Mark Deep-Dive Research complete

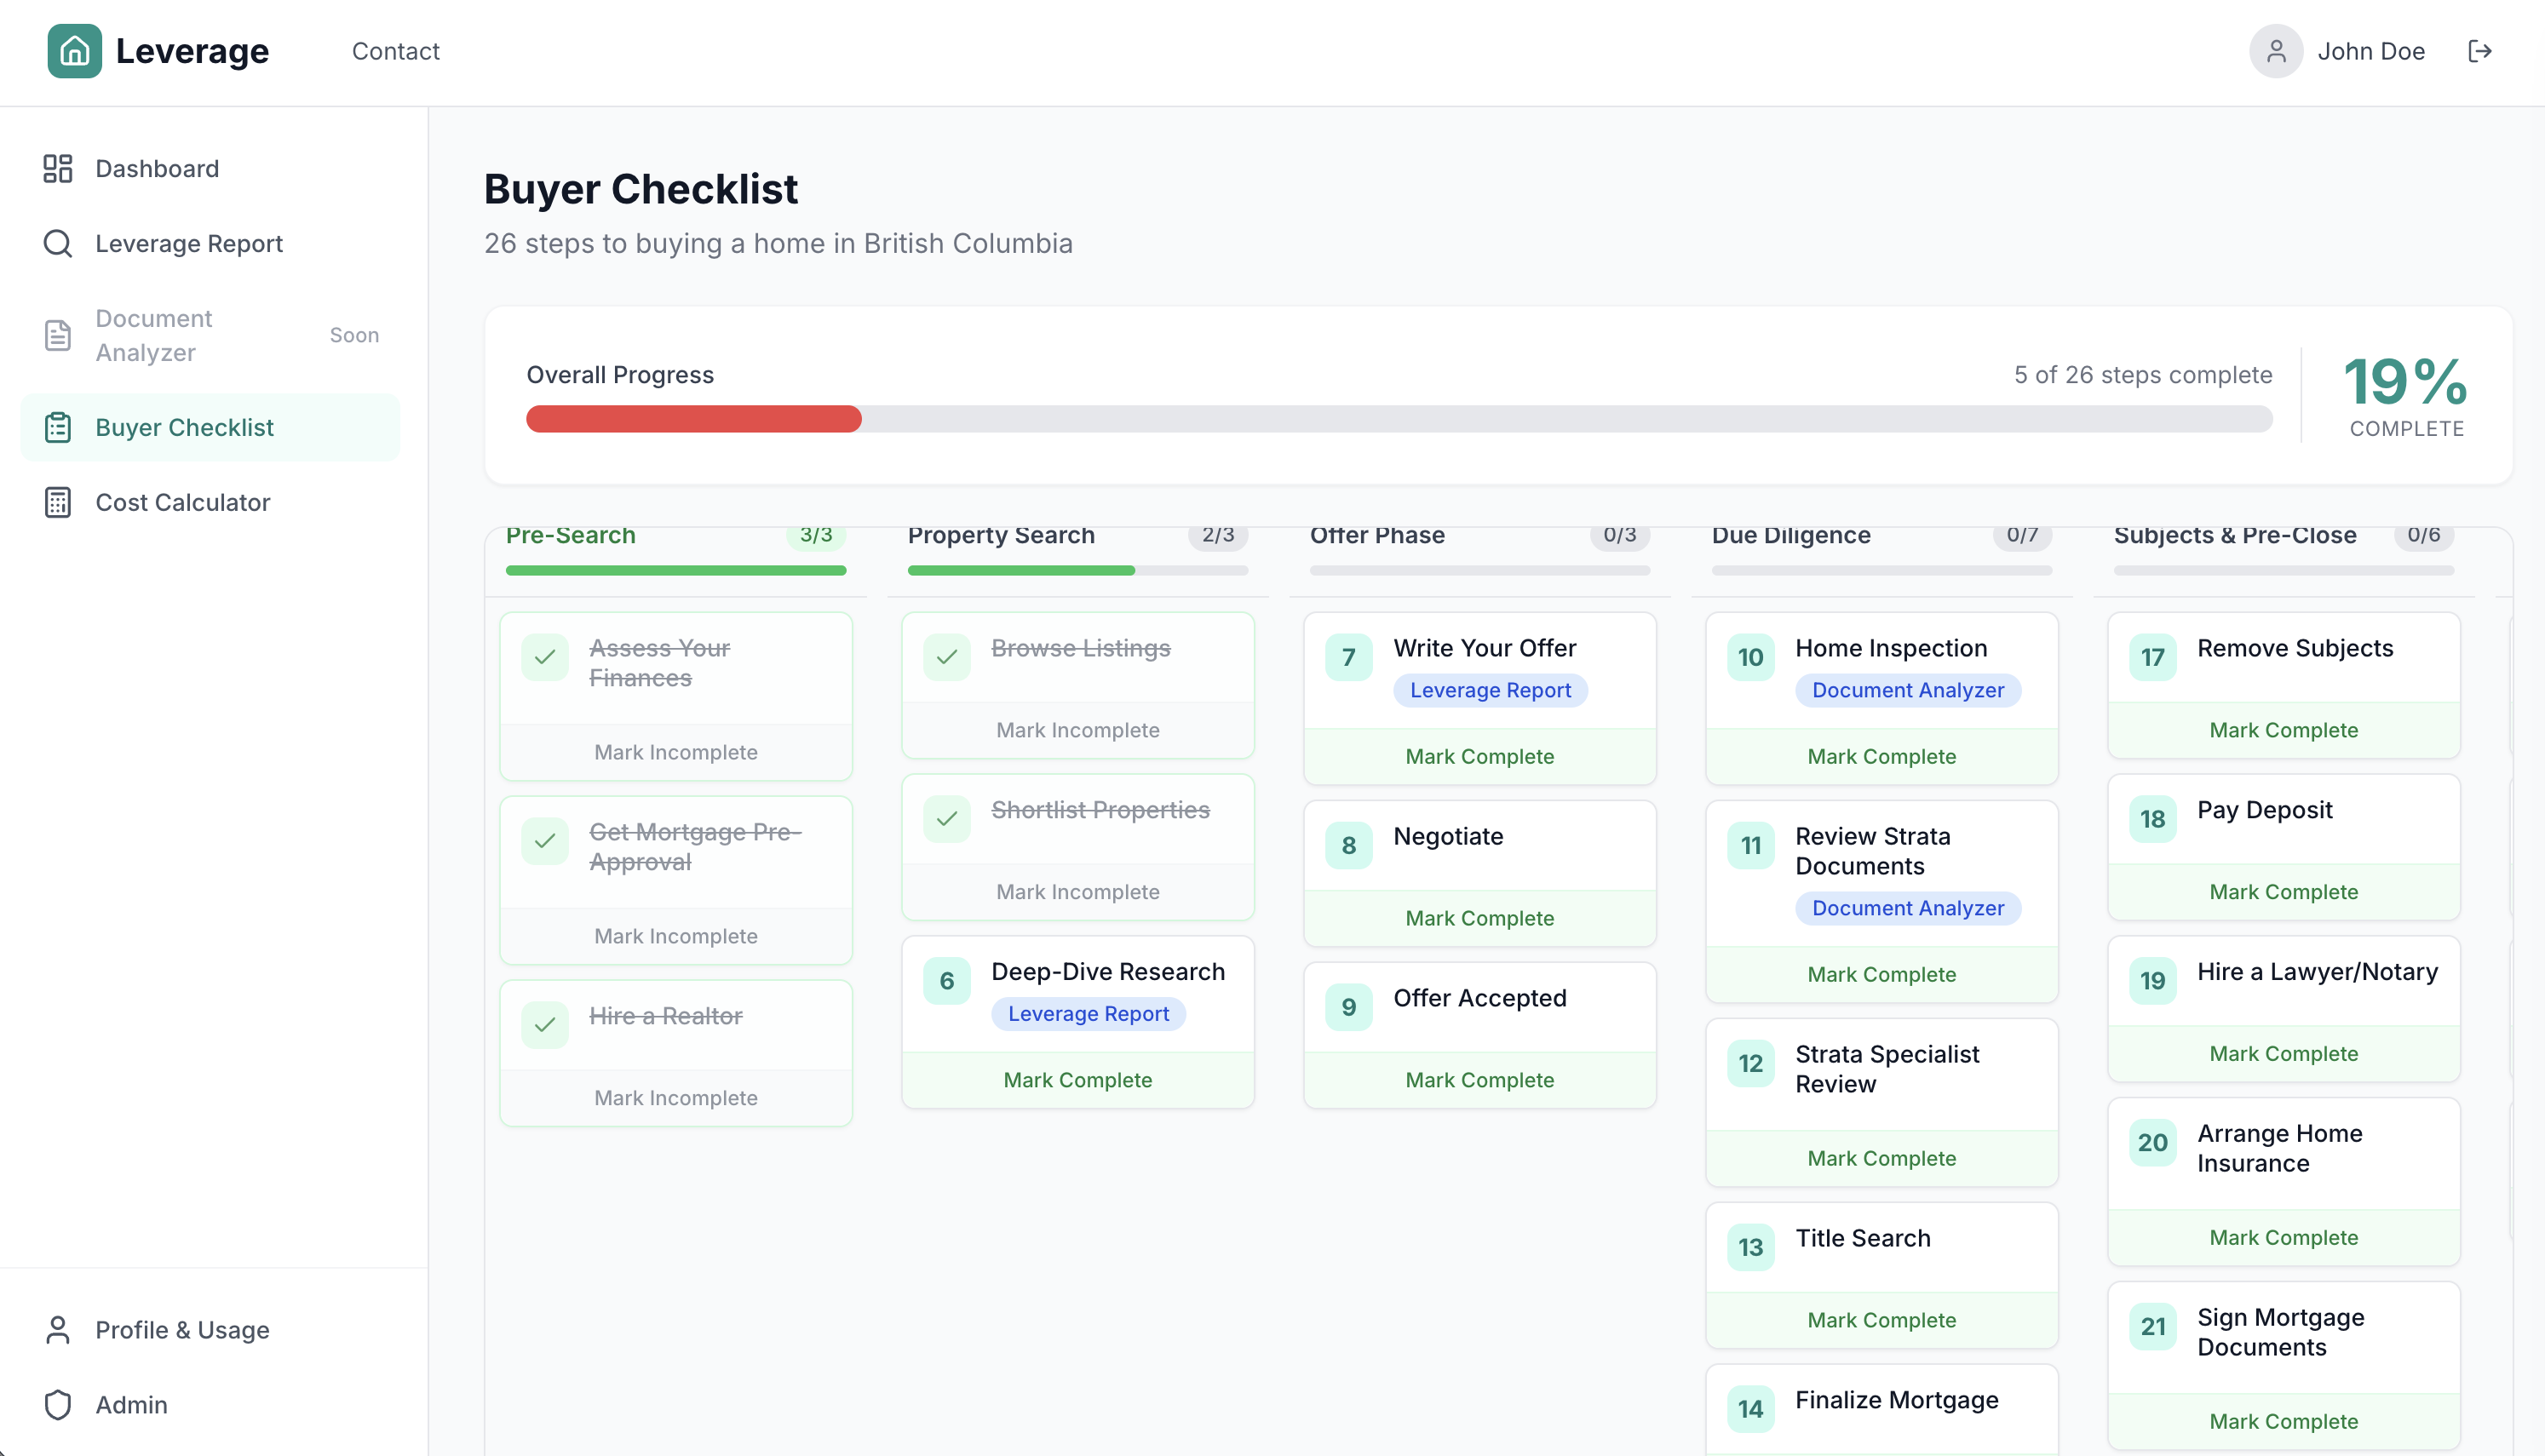pyautogui.click(x=1078, y=1080)
